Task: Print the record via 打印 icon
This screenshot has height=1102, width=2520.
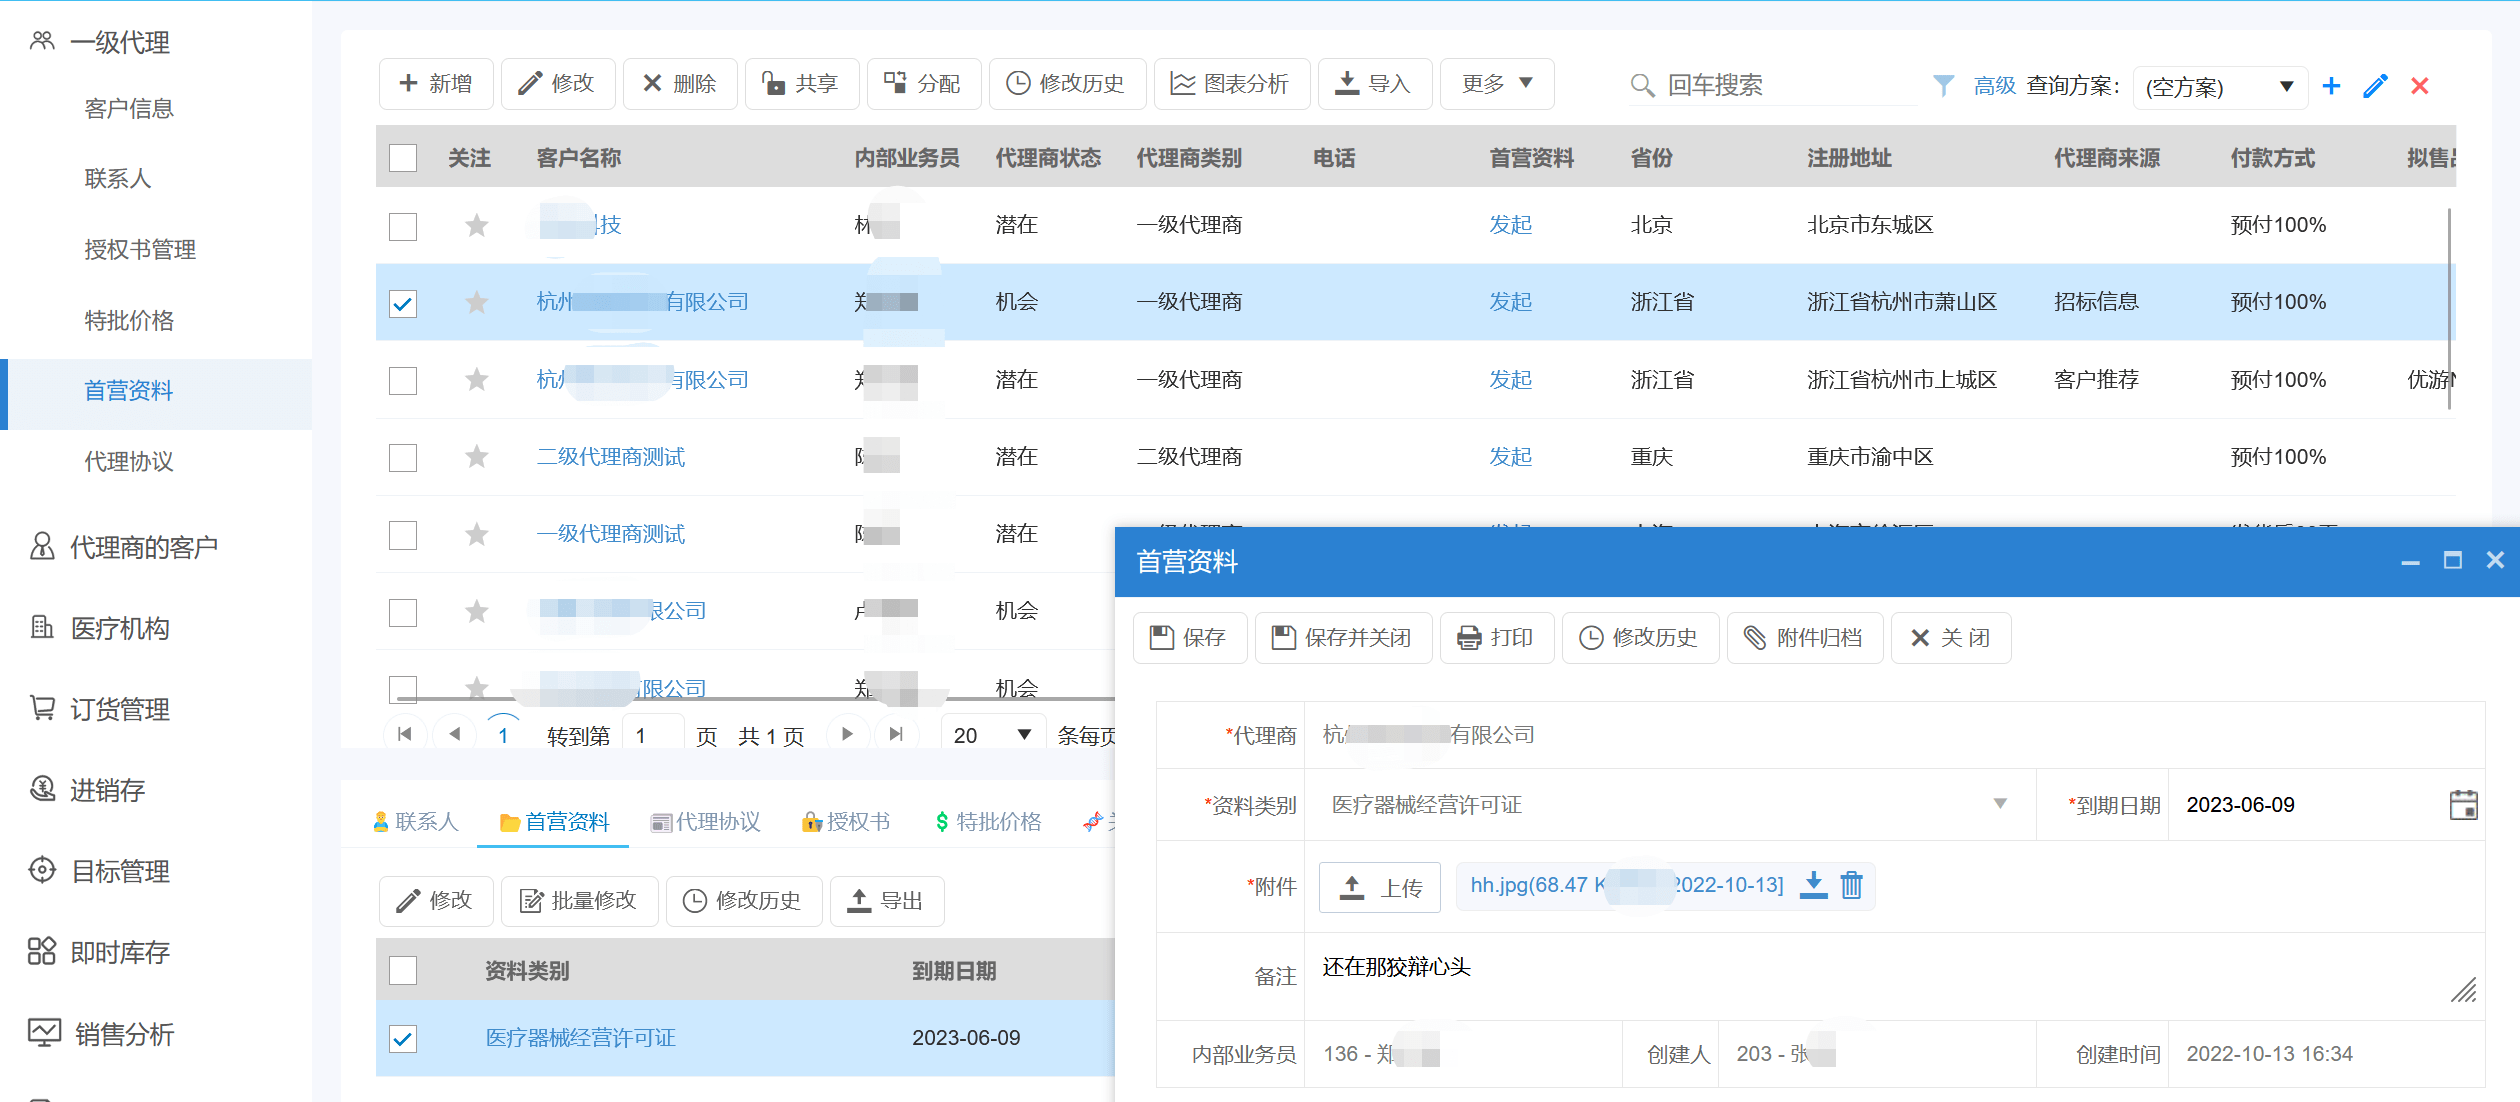Action: coord(1497,637)
